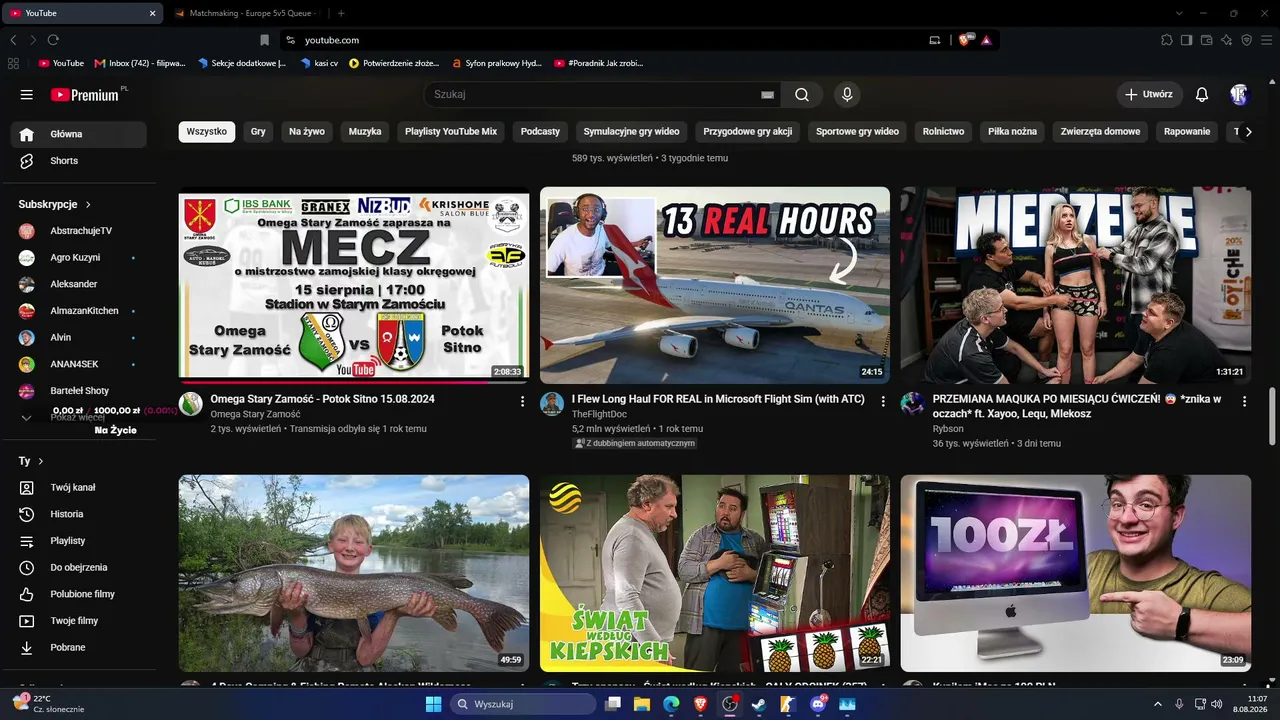Start voice search with the microphone
Image resolution: width=1280 pixels, height=720 pixels.
pyautogui.click(x=847, y=95)
